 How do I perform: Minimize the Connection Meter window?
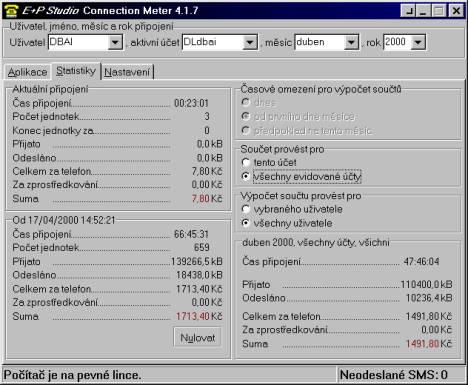coord(423,11)
